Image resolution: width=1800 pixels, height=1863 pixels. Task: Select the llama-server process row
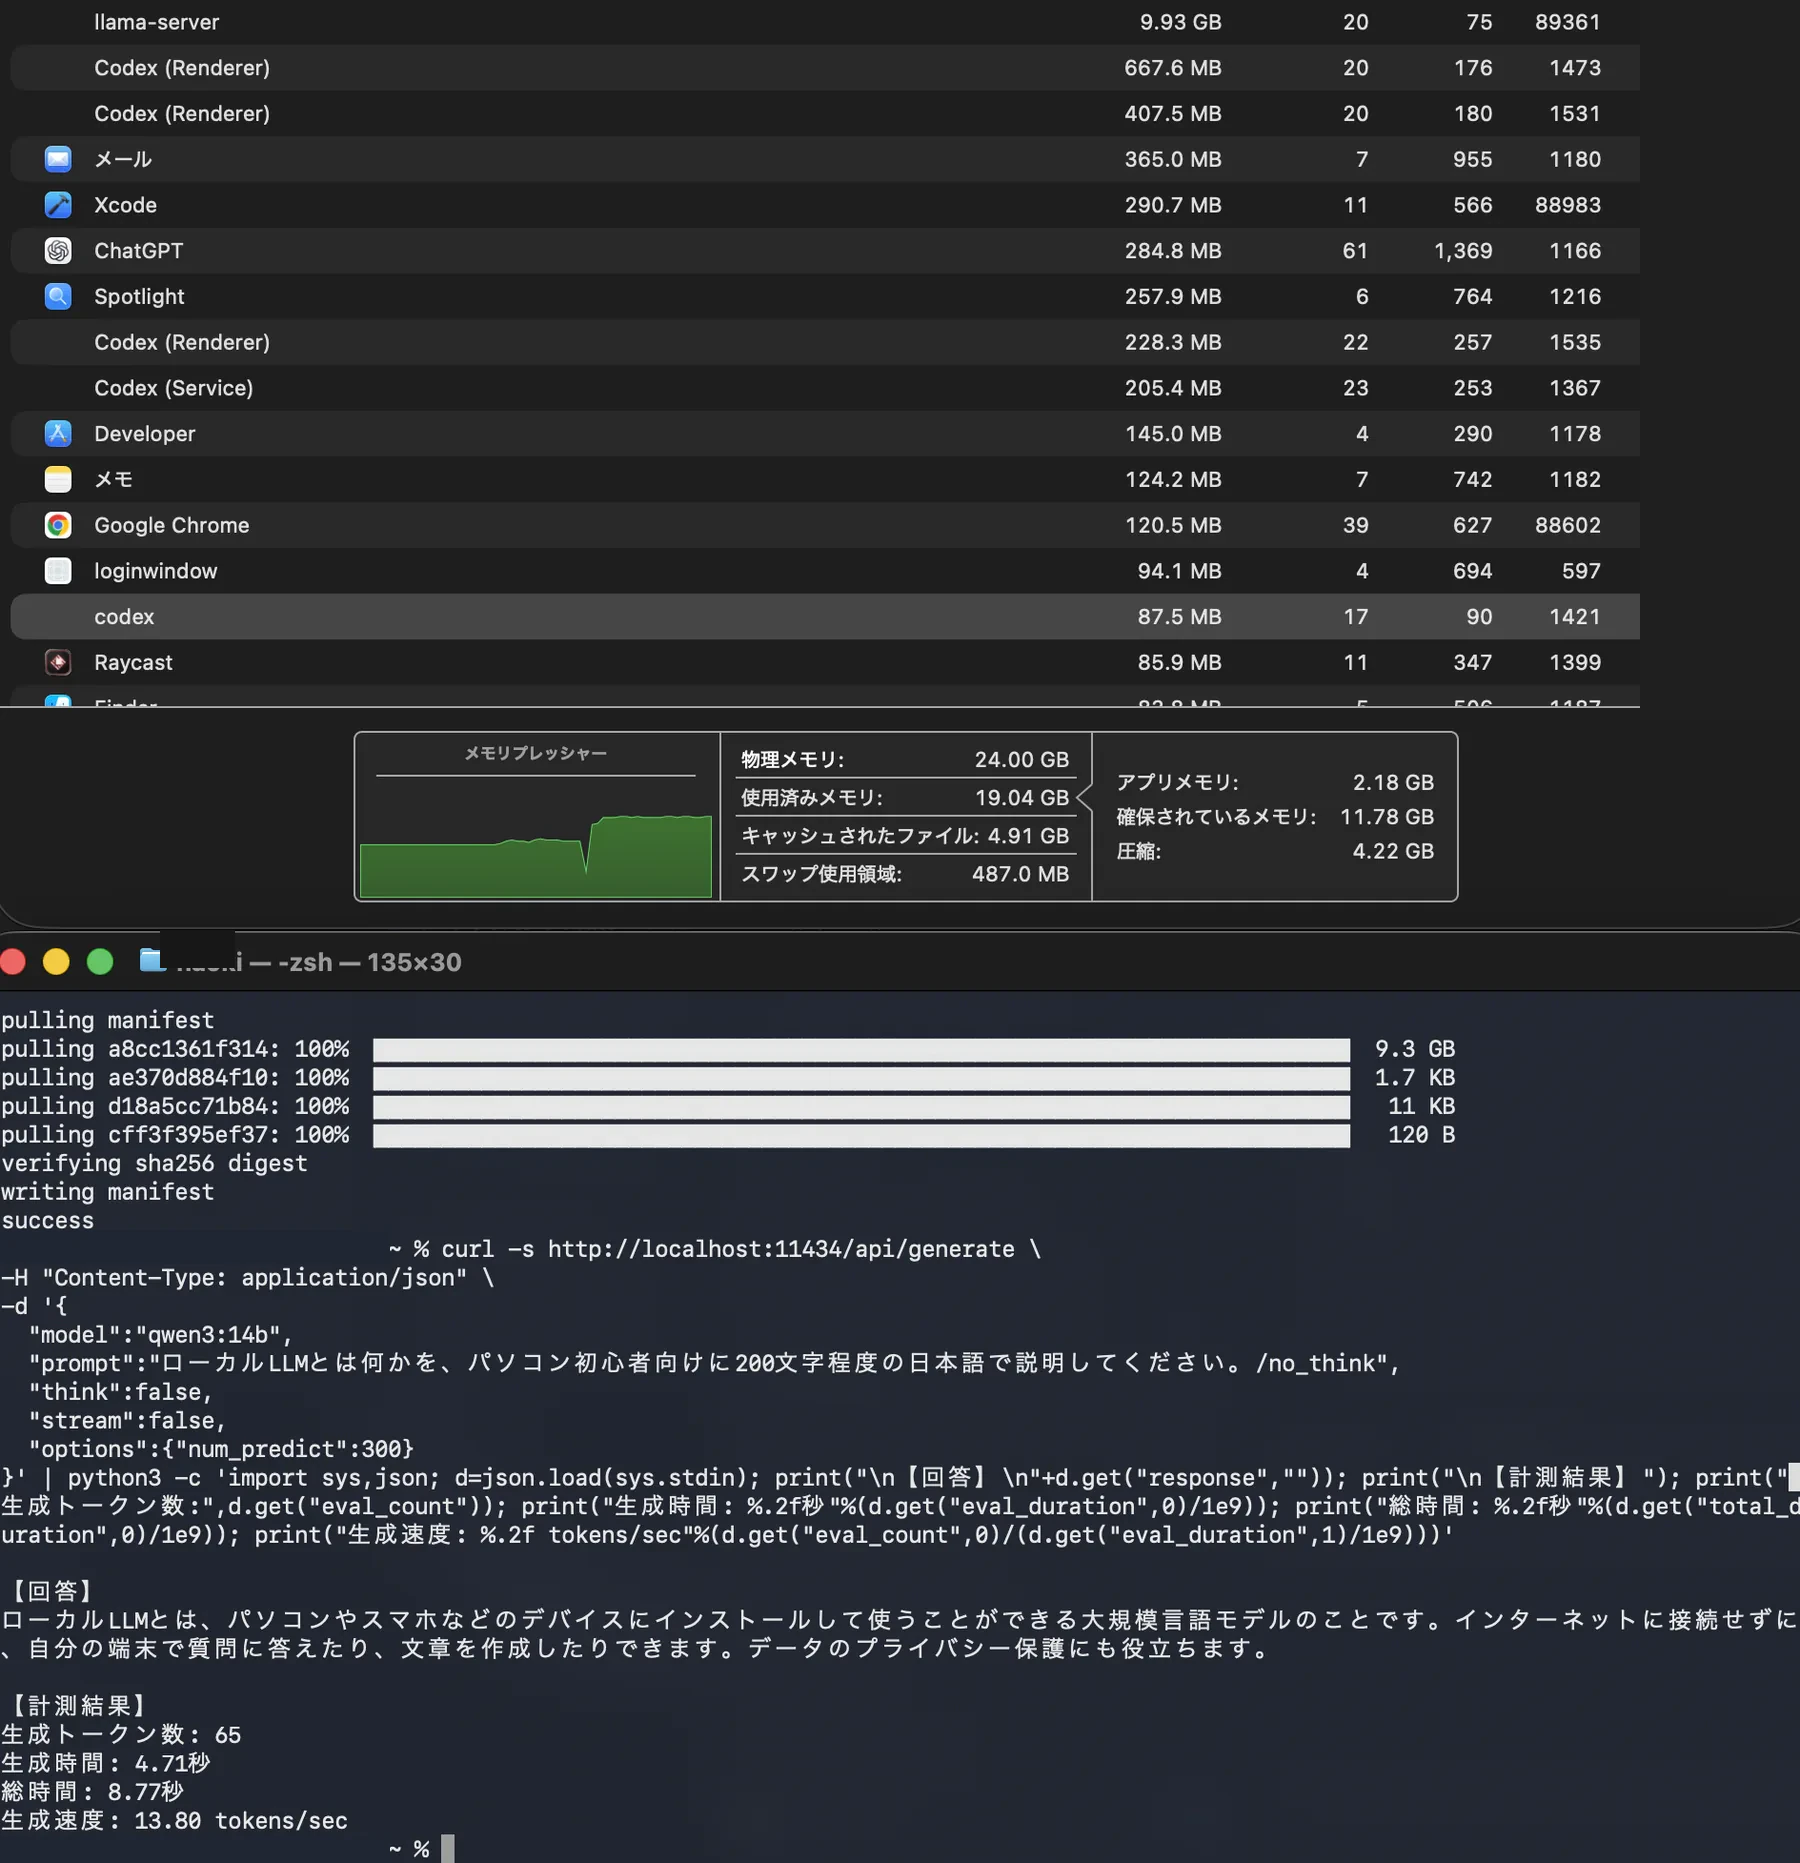(x=825, y=22)
